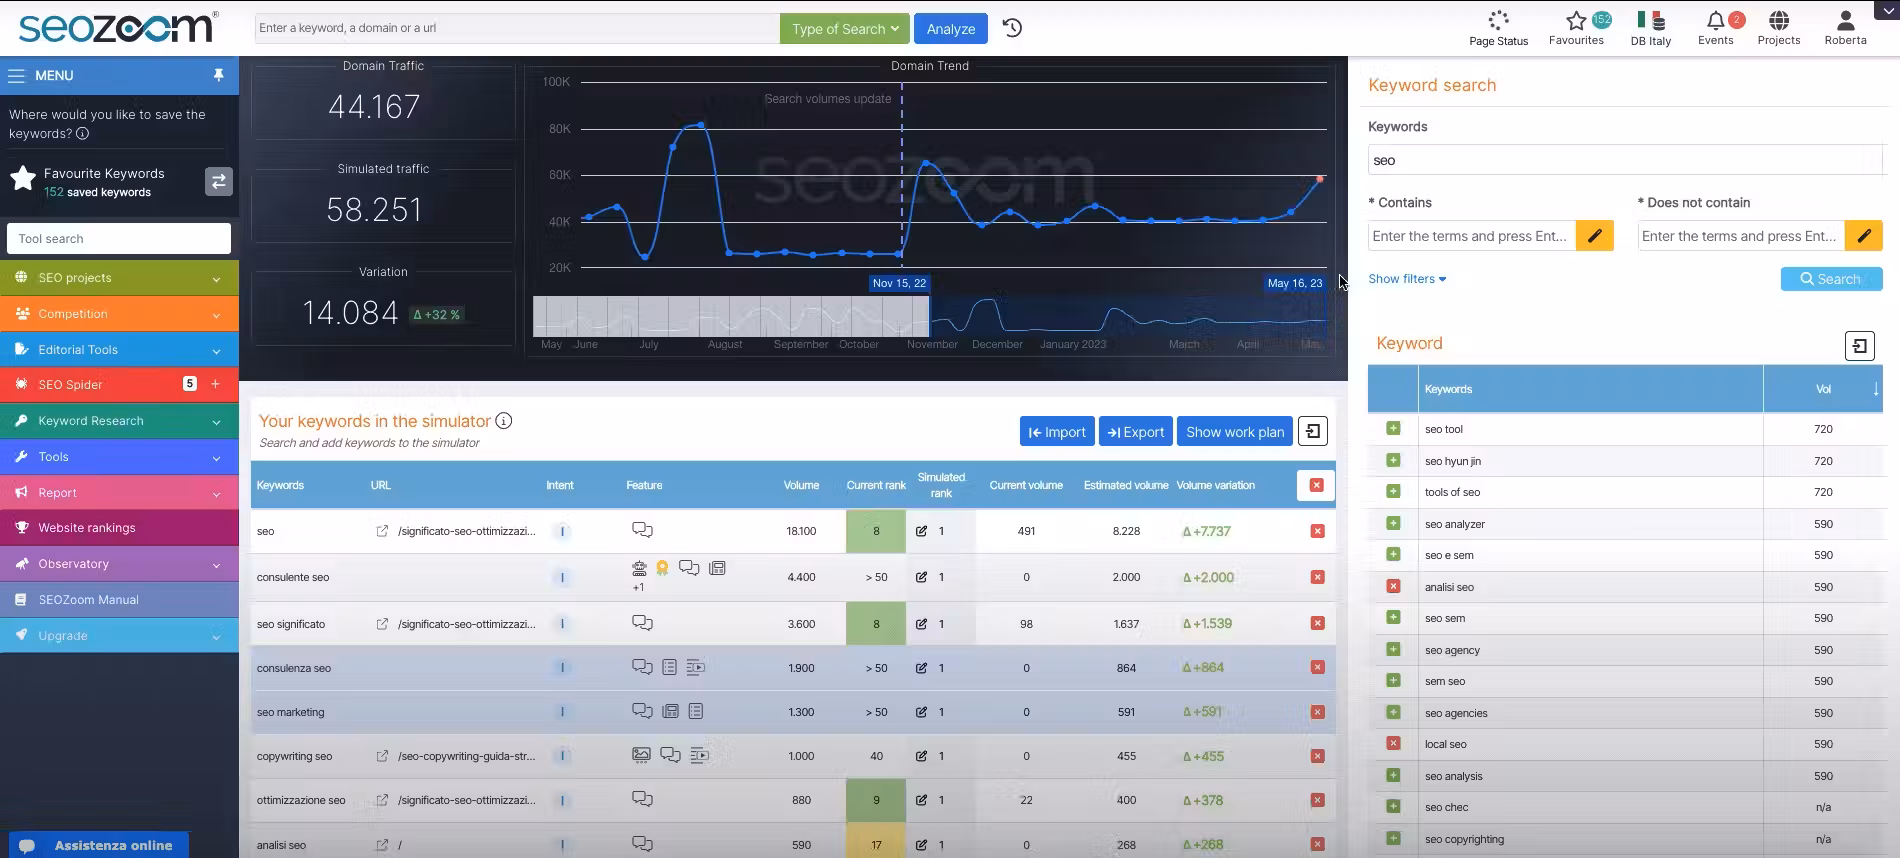The height and width of the screenshot is (858, 1900).
Task: Remove 'analisi seo' keyword red toggle
Action: 1393,586
